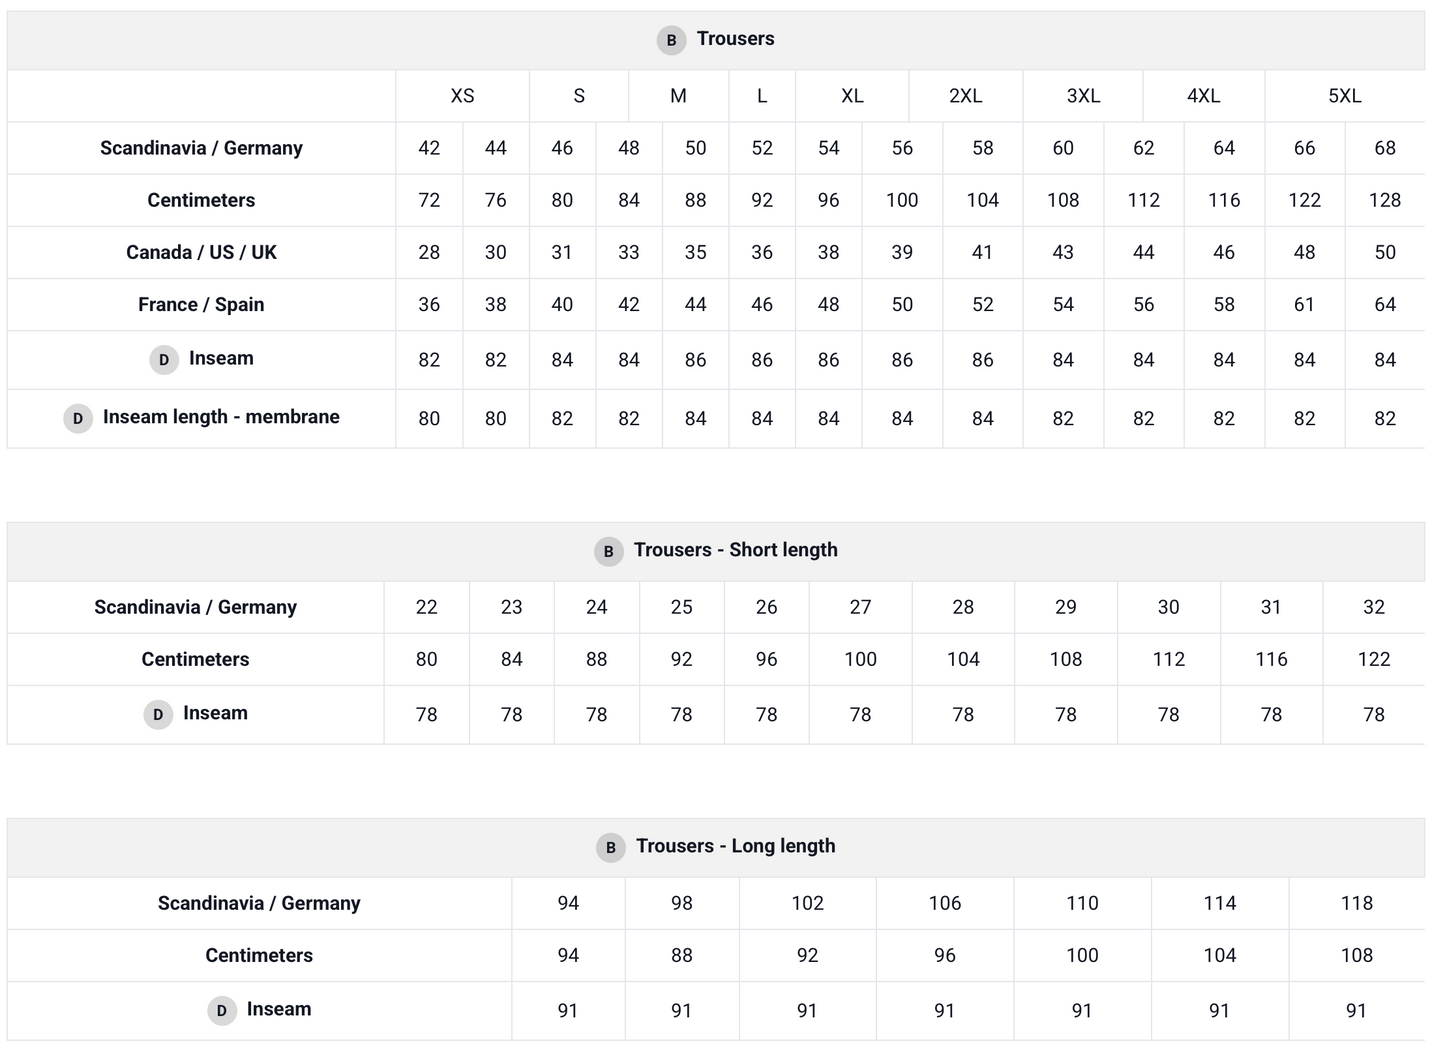The height and width of the screenshot is (1050, 1445).
Task: Select the 4XL size column header
Action: coord(1203,96)
